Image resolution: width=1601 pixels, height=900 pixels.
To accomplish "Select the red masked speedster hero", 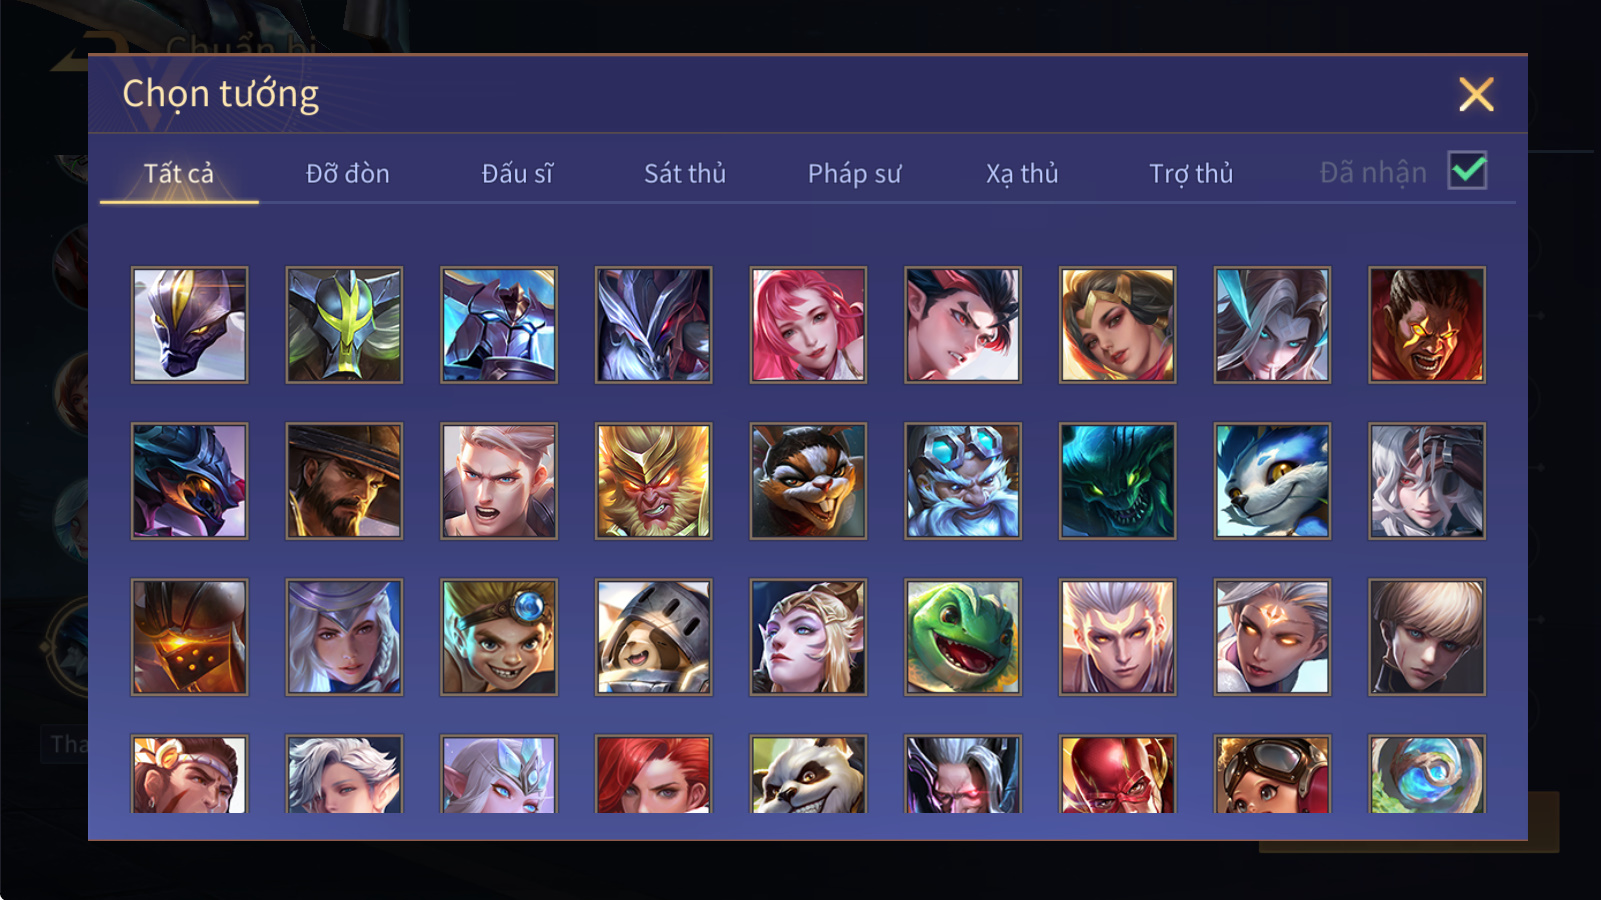I will [1117, 774].
